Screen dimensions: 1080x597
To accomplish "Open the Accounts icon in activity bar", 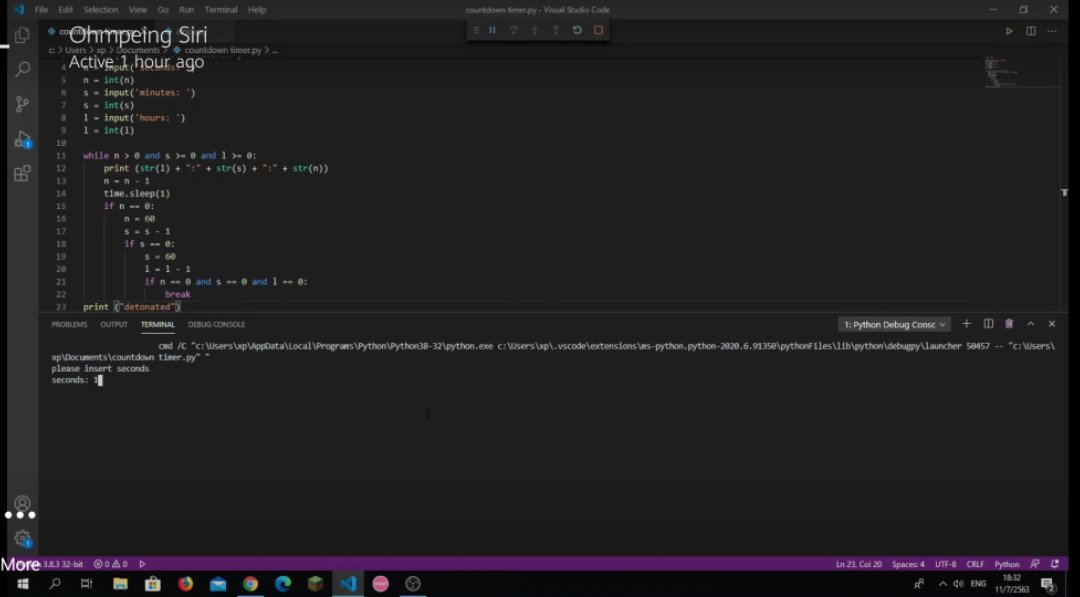I will point(22,503).
